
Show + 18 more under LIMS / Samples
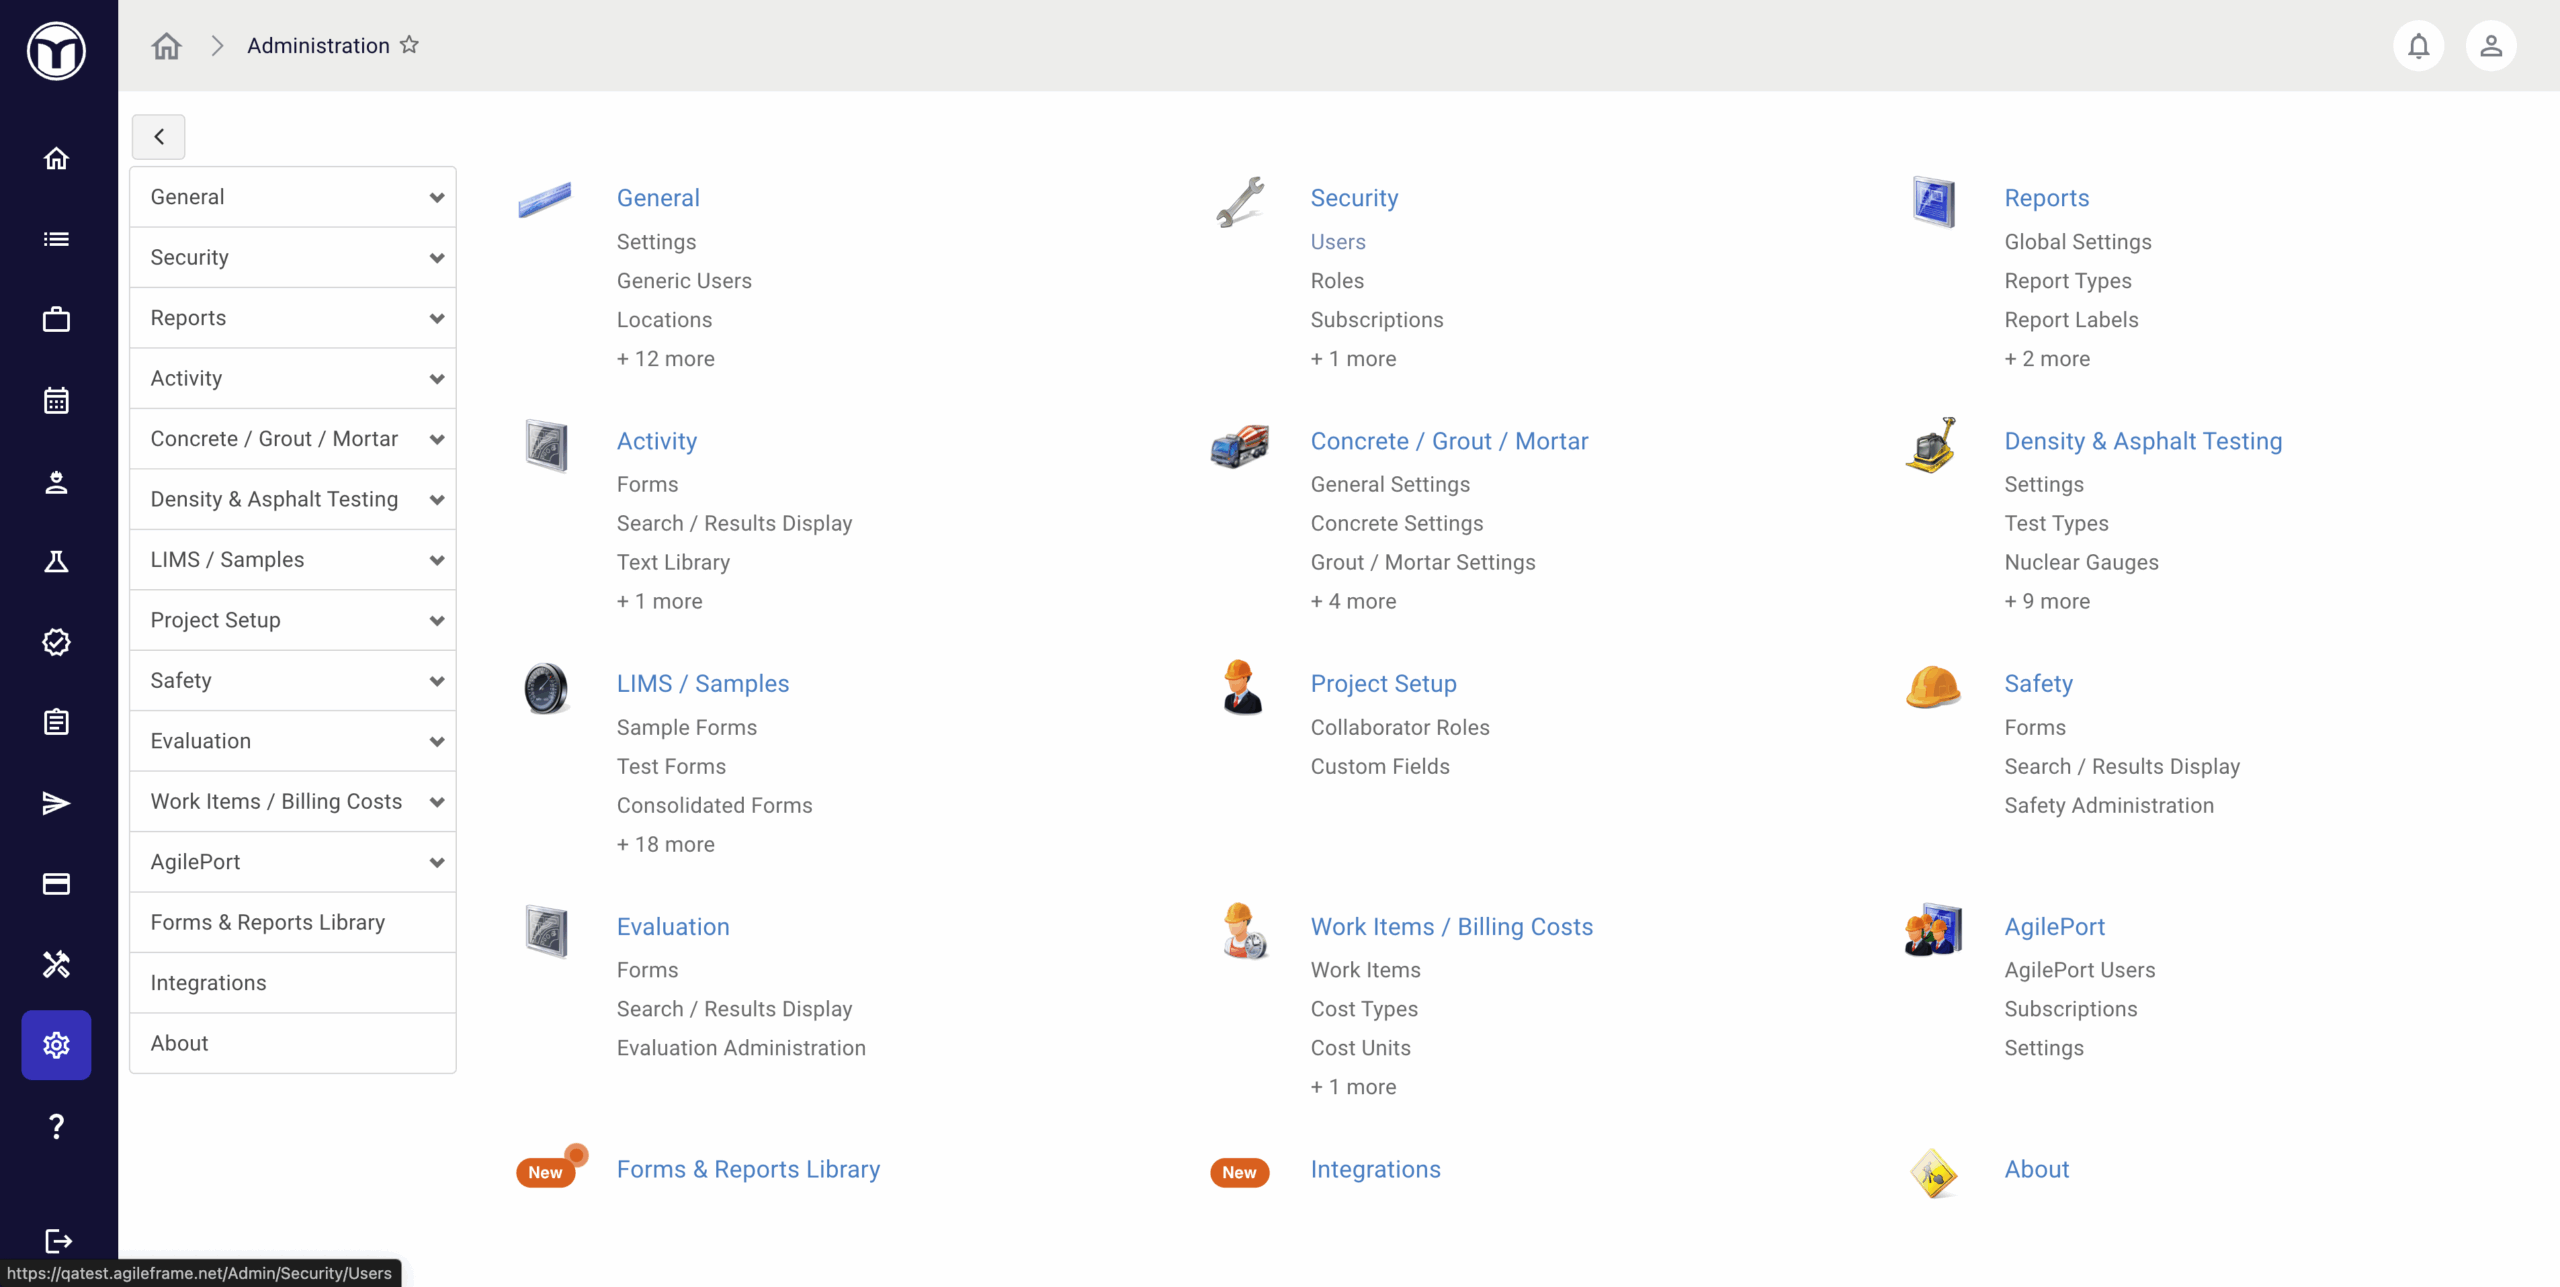point(665,844)
